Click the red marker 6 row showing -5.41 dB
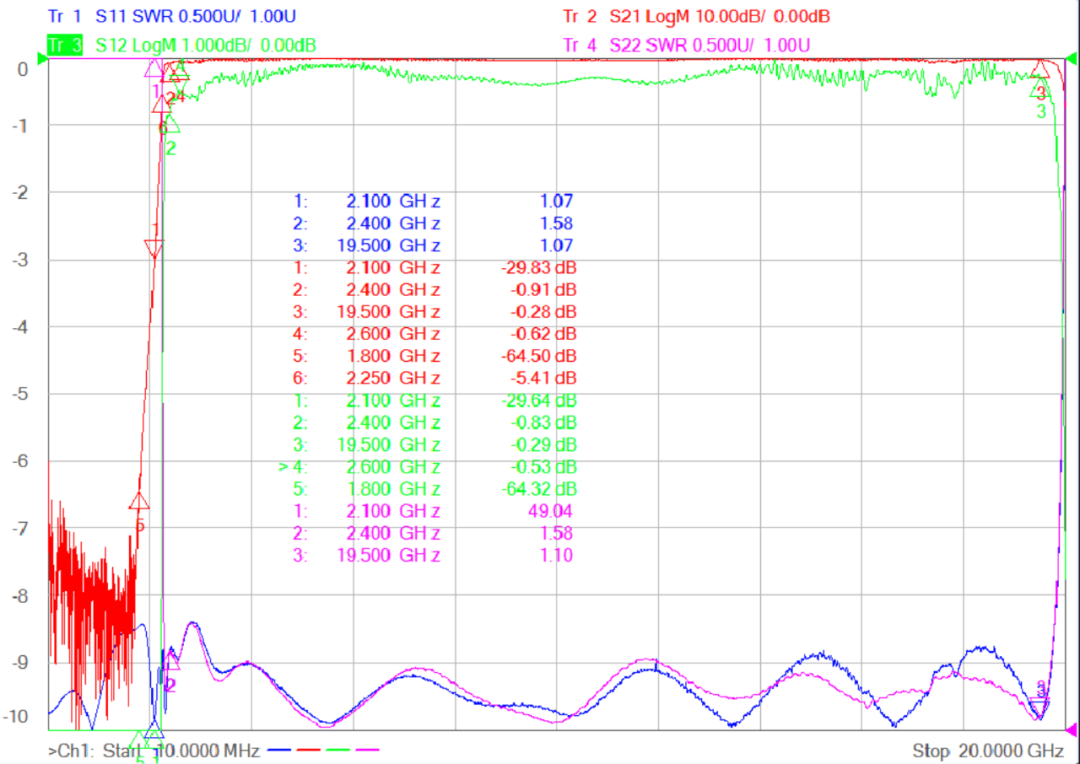The width and height of the screenshot is (1080, 764). point(435,378)
